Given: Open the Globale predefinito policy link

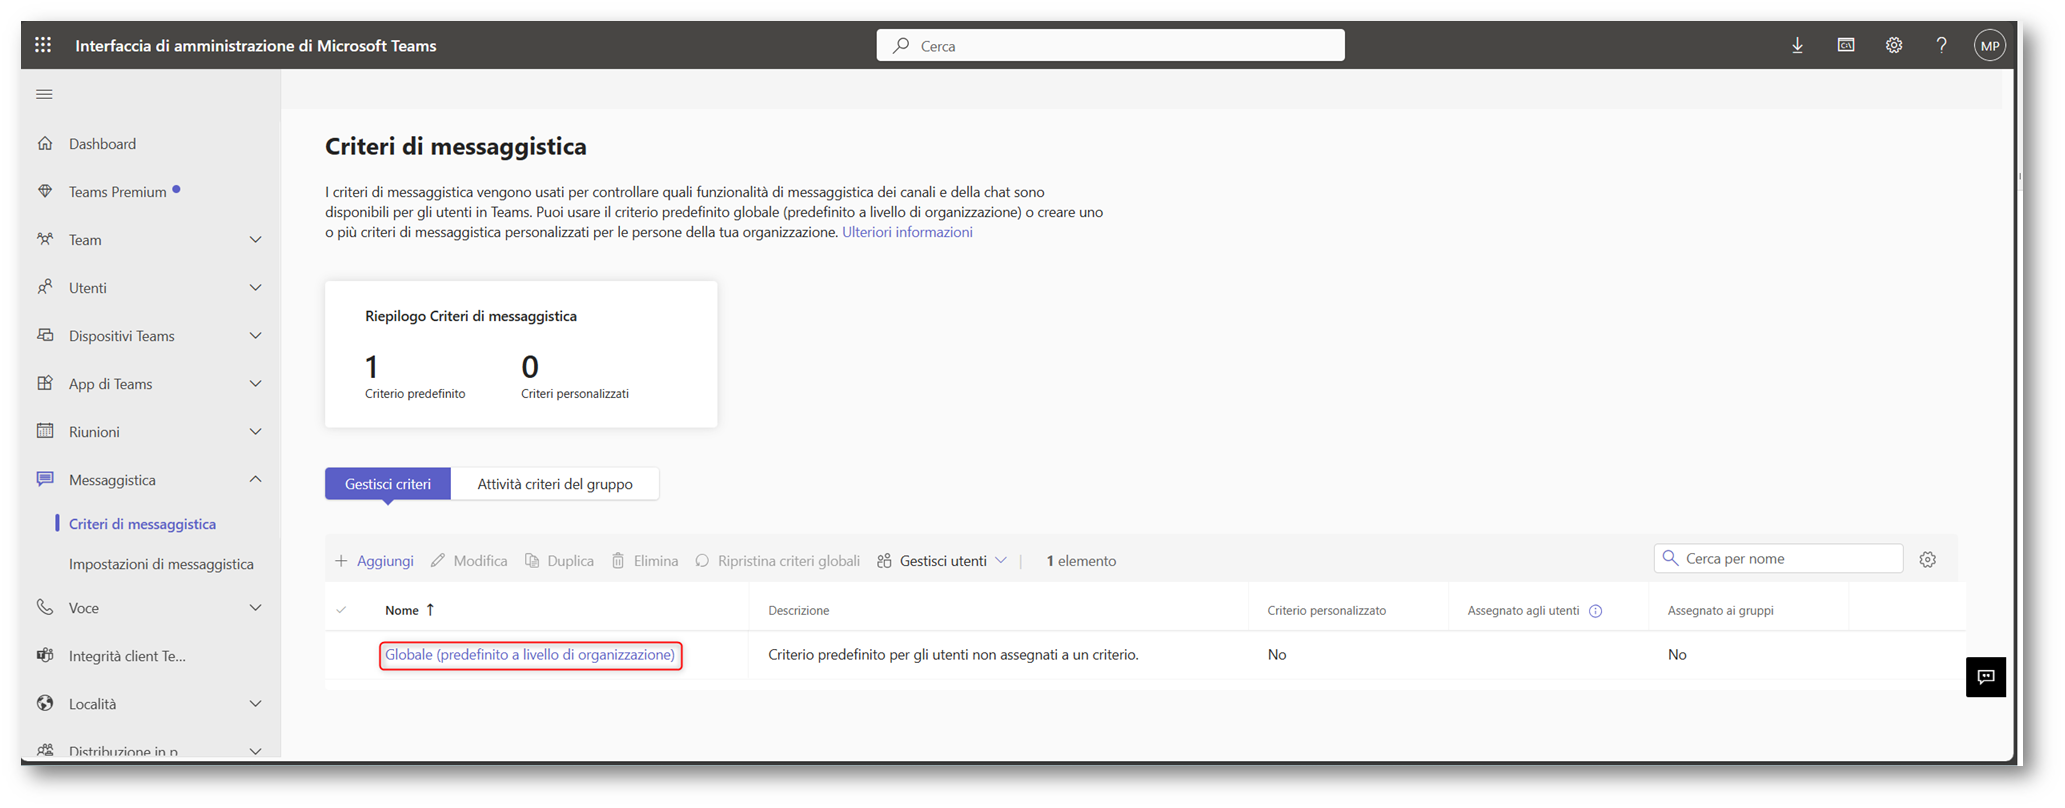Looking at the screenshot, I should pos(530,655).
